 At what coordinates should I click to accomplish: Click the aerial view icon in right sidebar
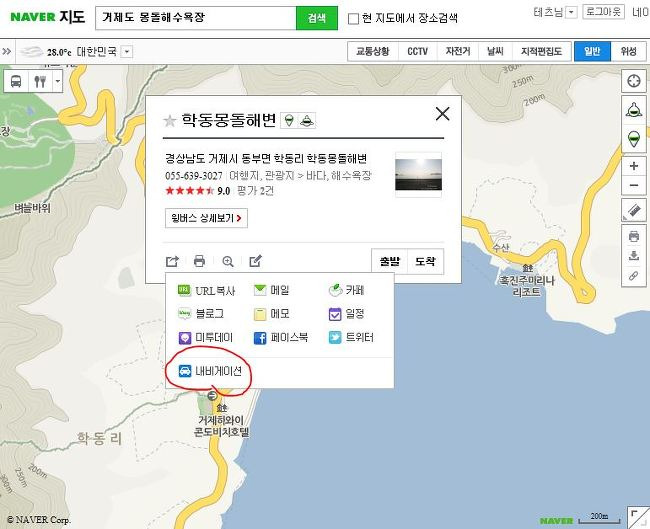pyautogui.click(x=634, y=110)
